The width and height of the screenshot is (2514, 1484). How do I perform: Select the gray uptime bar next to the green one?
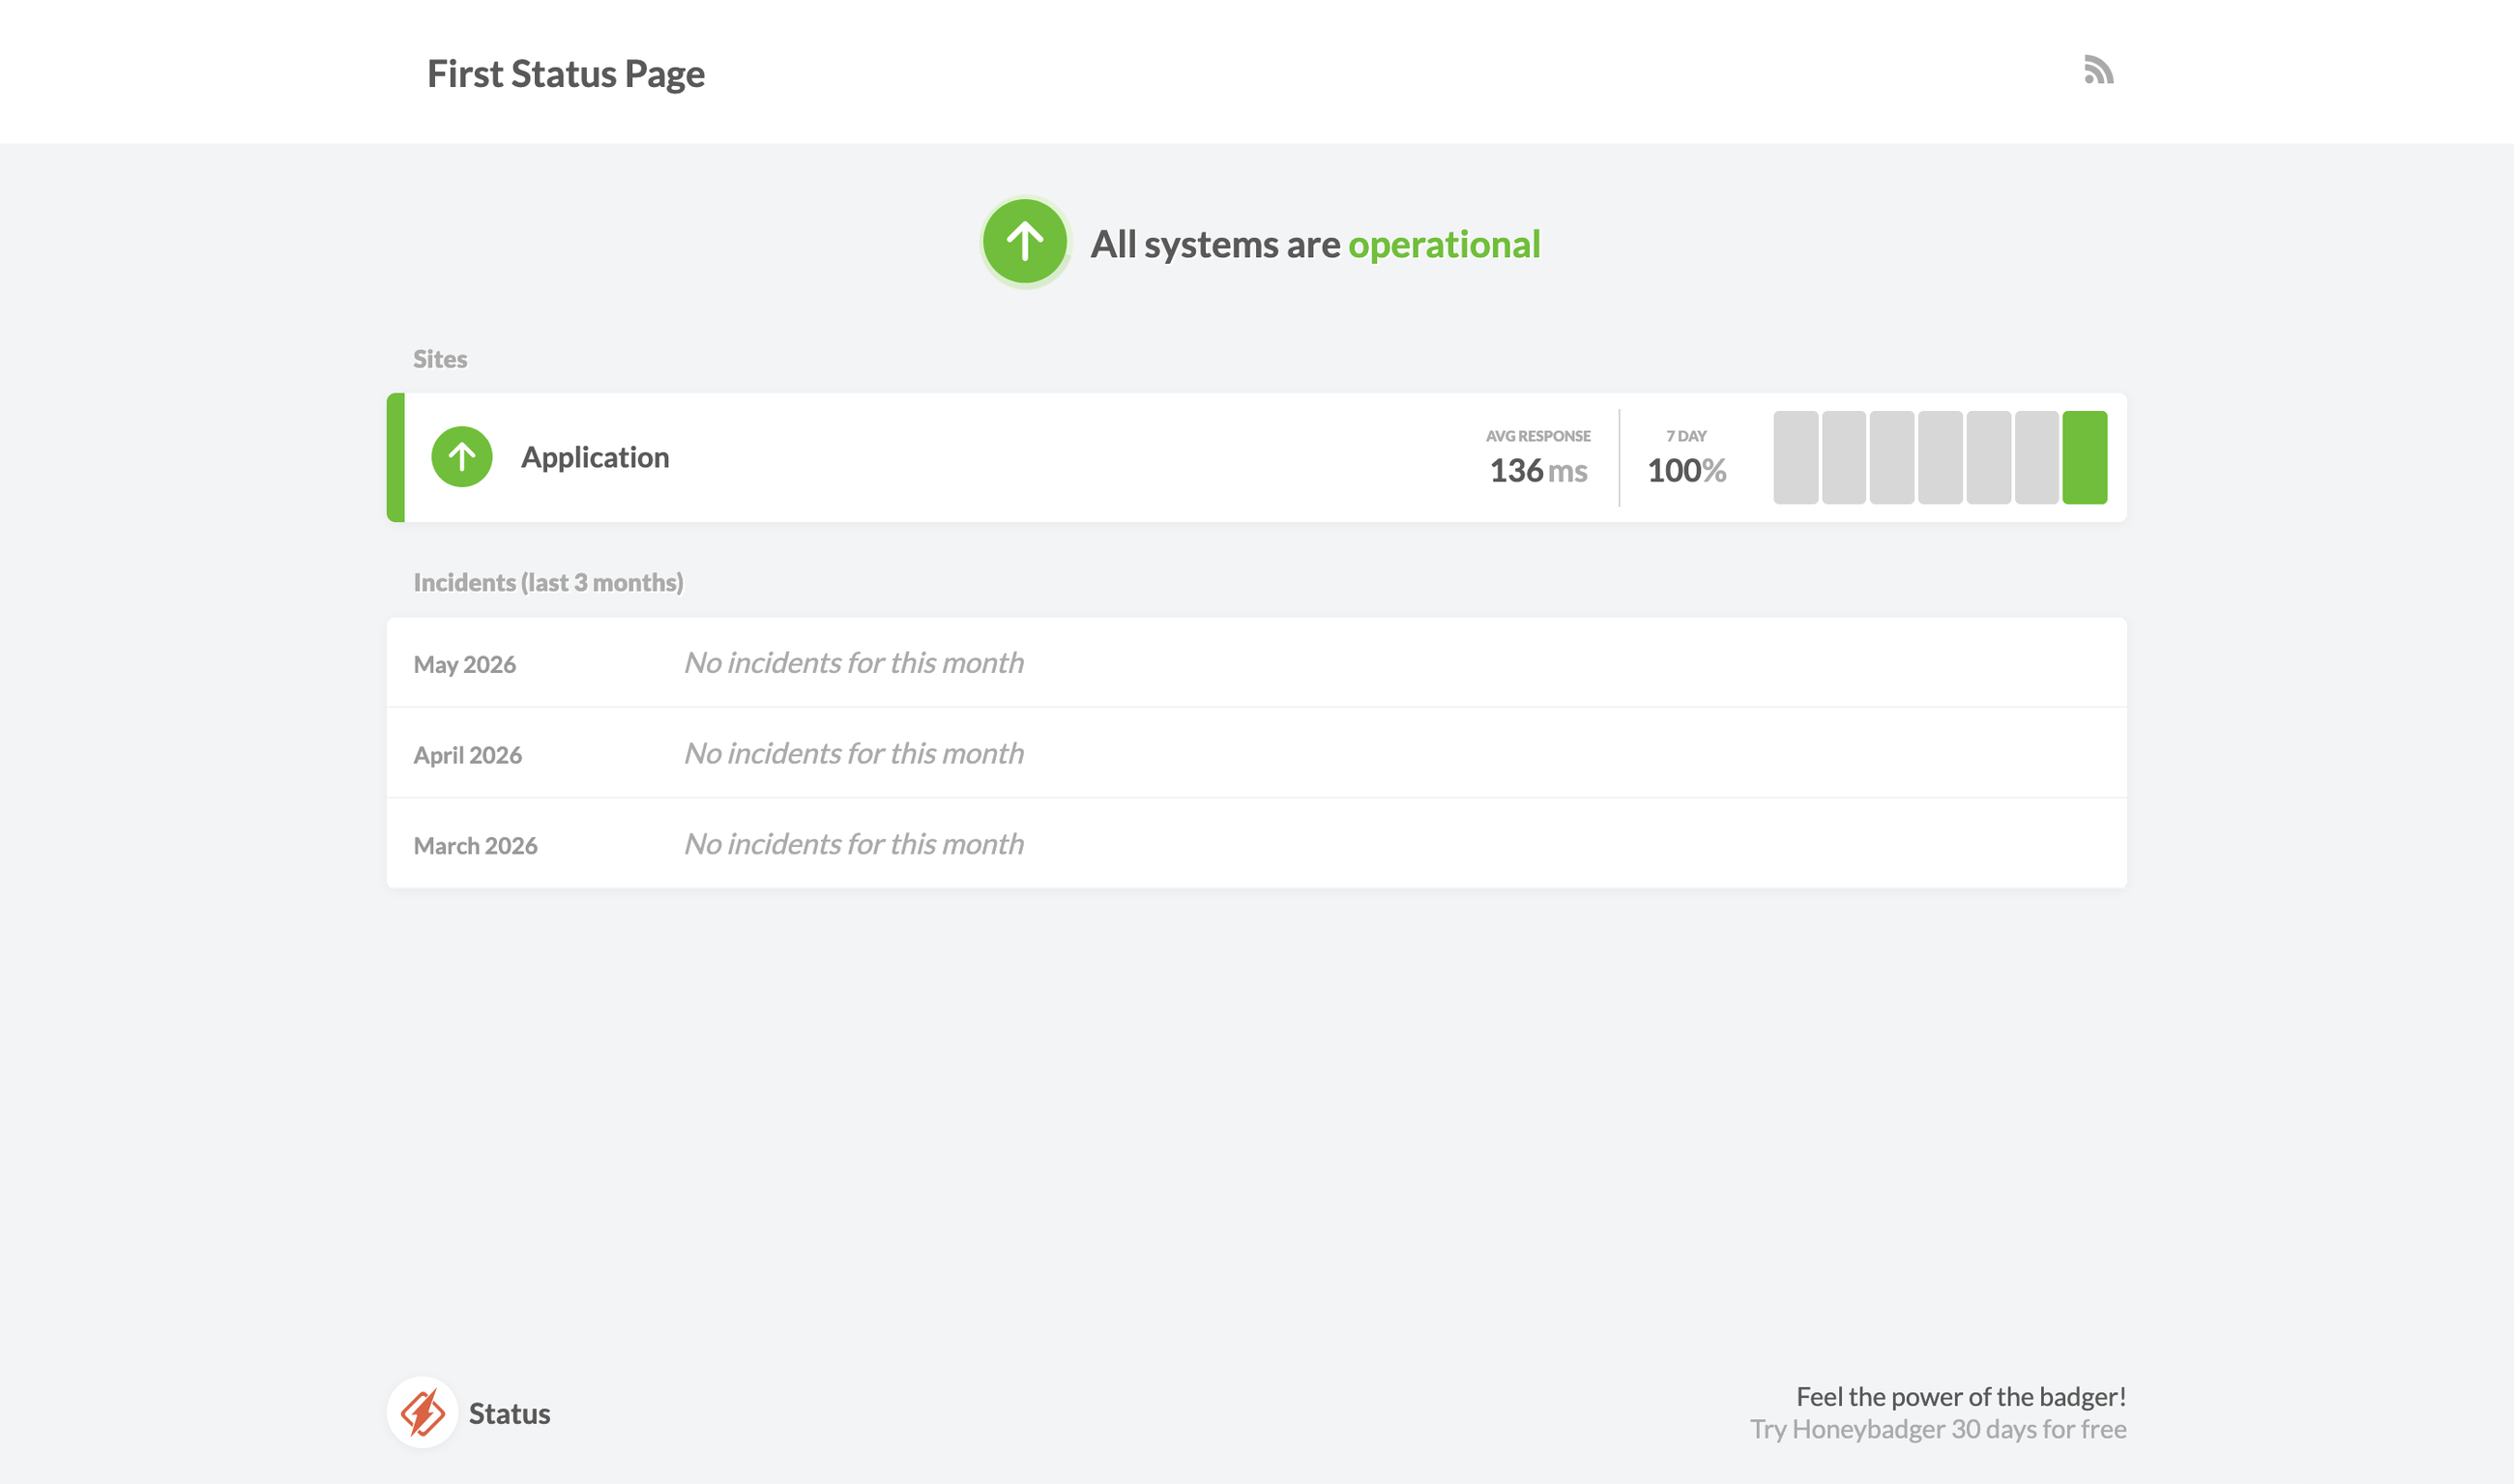(2037, 457)
